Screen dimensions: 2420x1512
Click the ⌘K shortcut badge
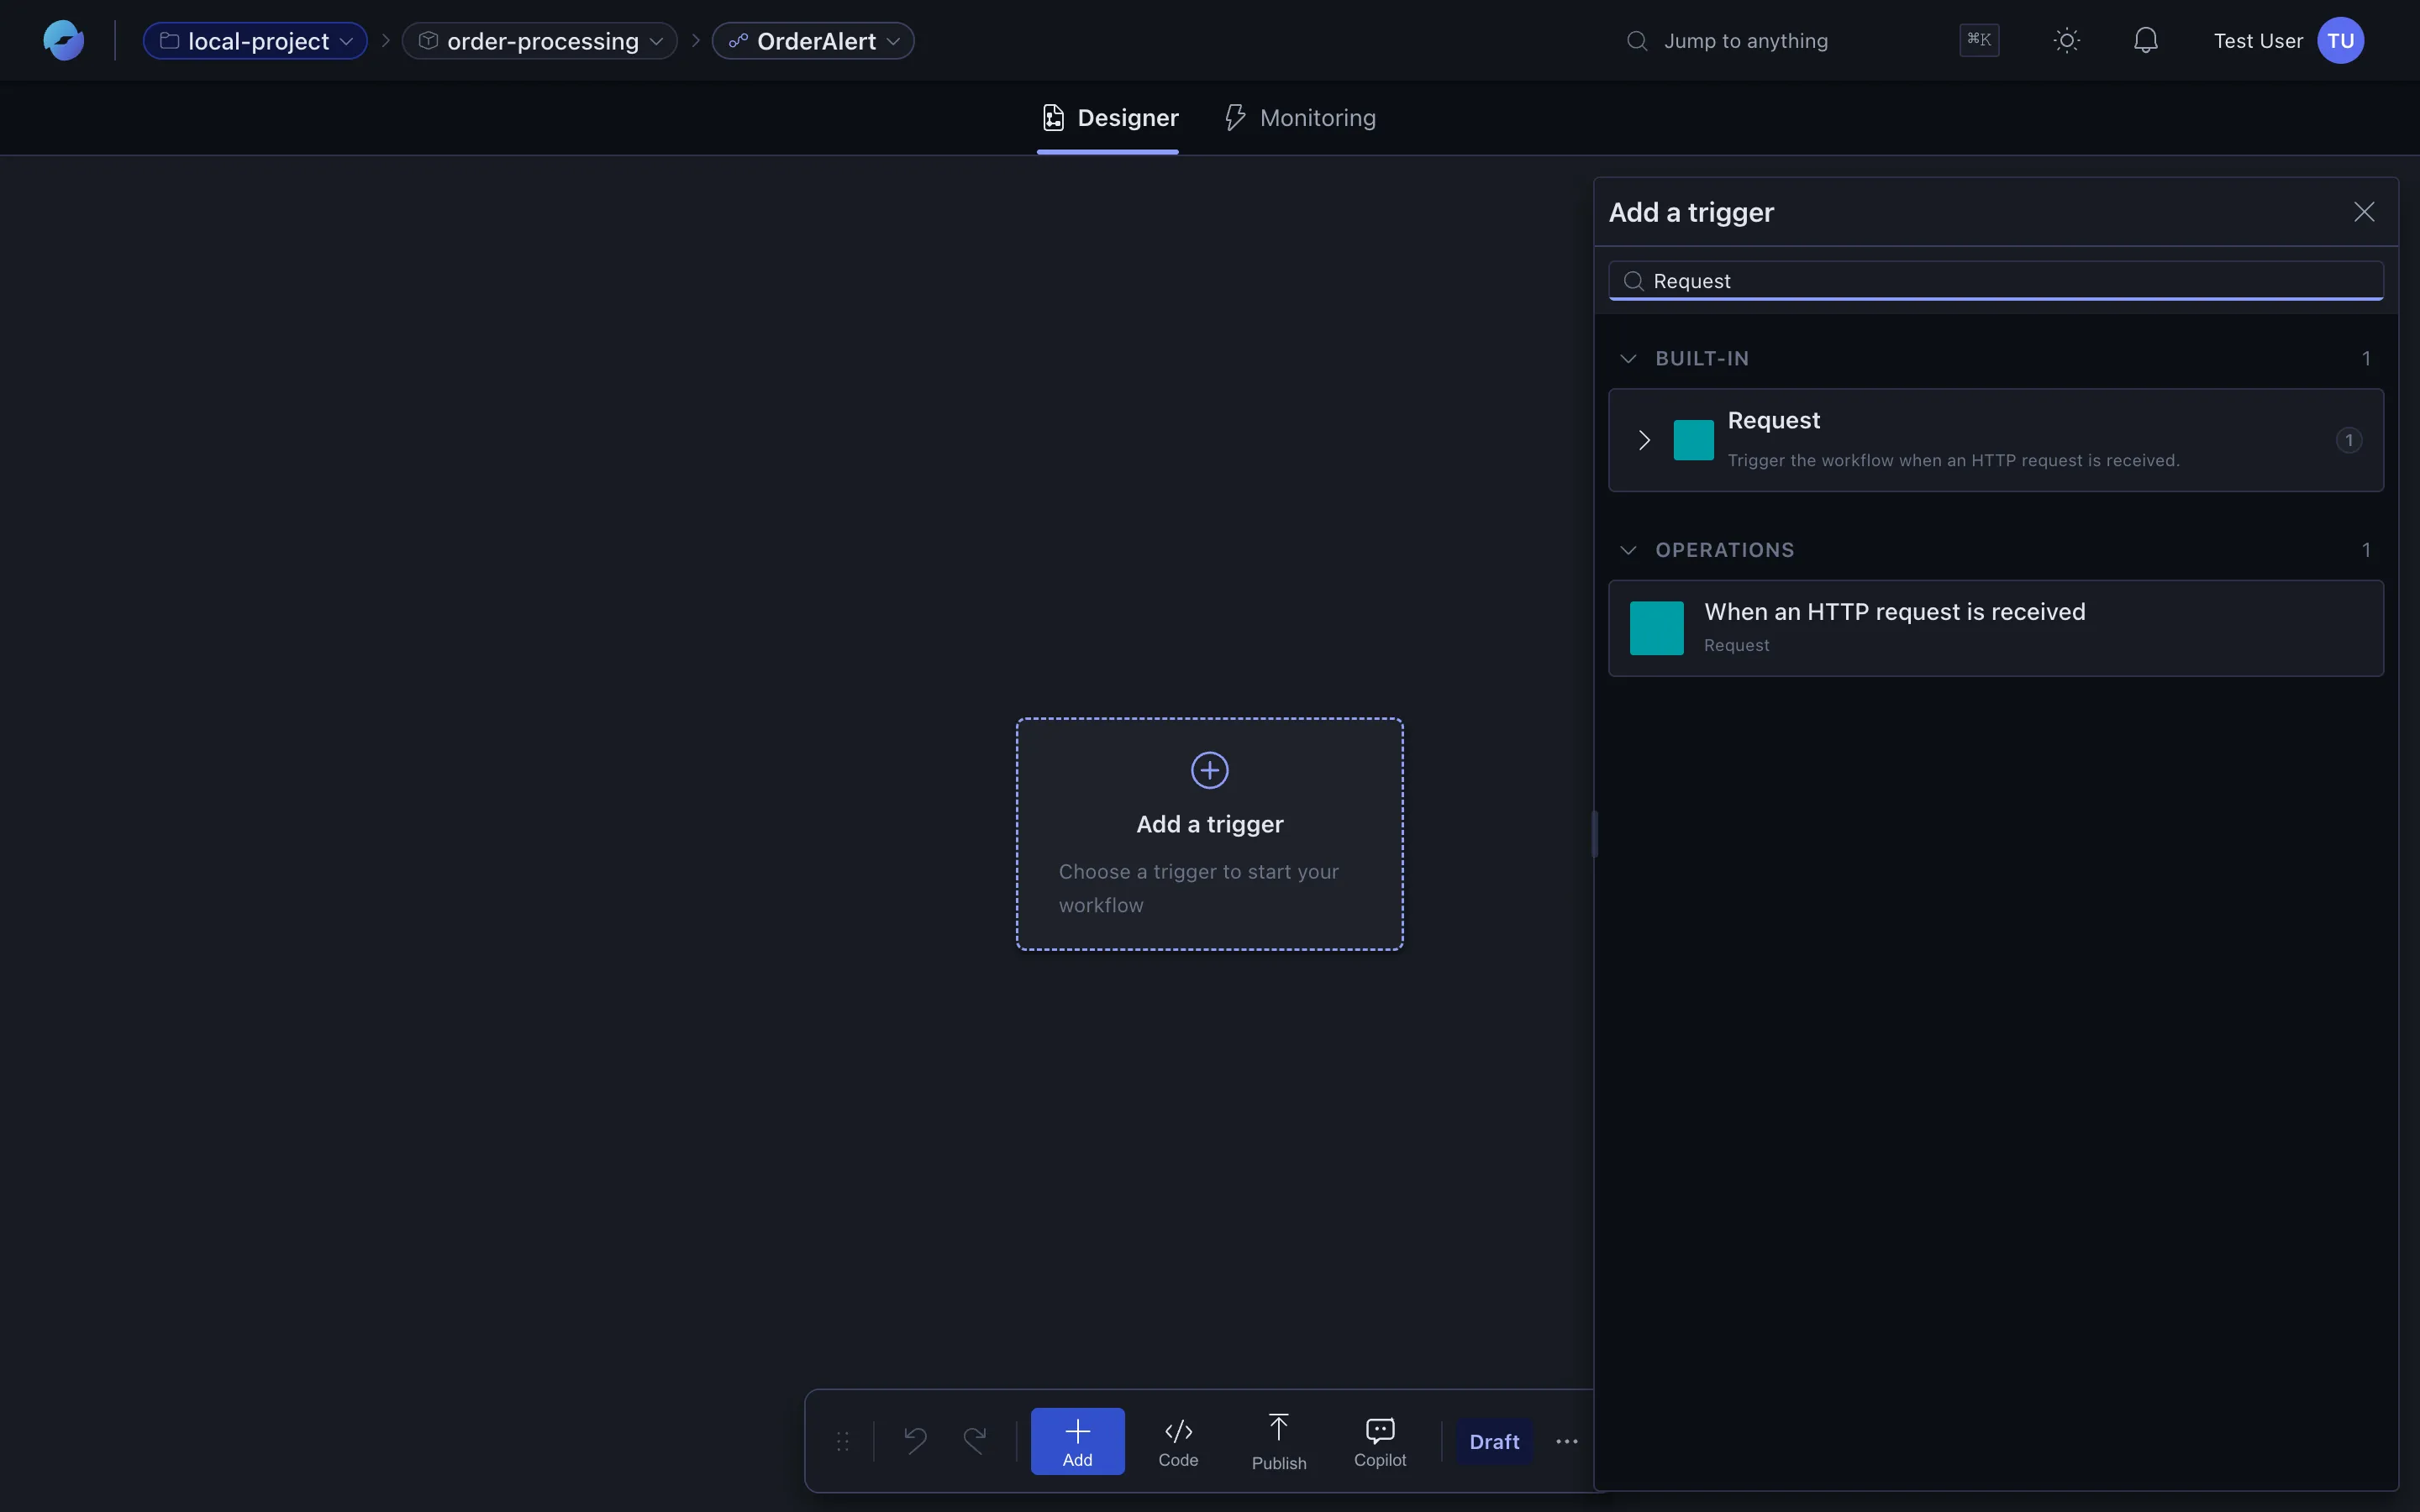click(x=1979, y=40)
